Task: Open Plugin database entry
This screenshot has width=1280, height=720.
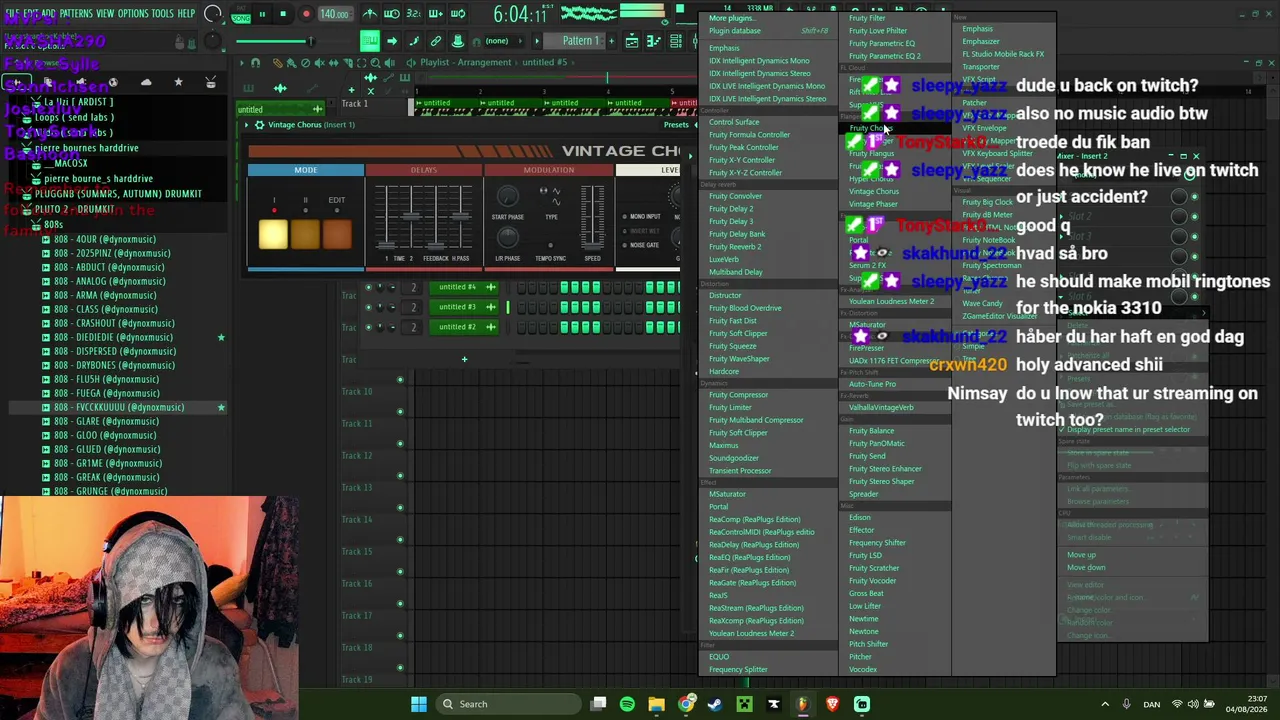Action: 735,31
